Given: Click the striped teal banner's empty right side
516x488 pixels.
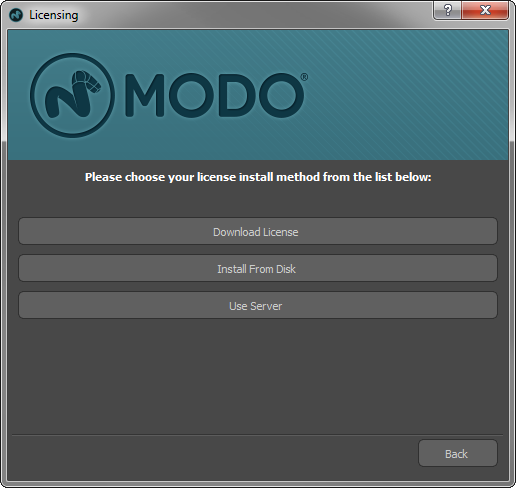Looking at the screenshot, I should 407,95.
